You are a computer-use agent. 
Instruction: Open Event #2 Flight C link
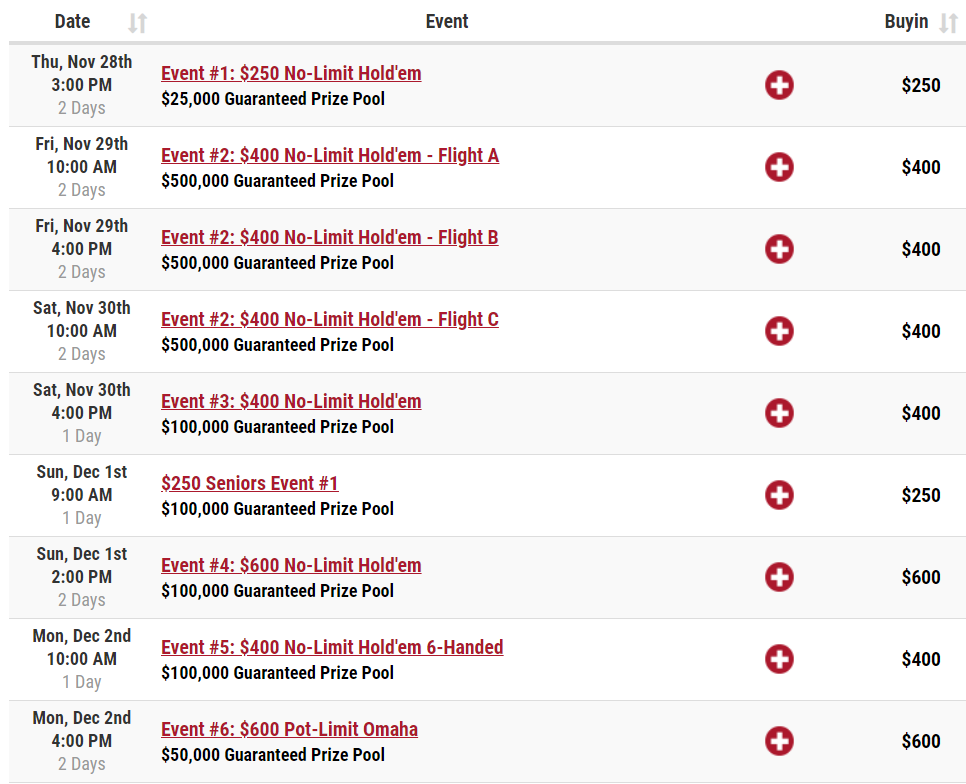pos(330,319)
